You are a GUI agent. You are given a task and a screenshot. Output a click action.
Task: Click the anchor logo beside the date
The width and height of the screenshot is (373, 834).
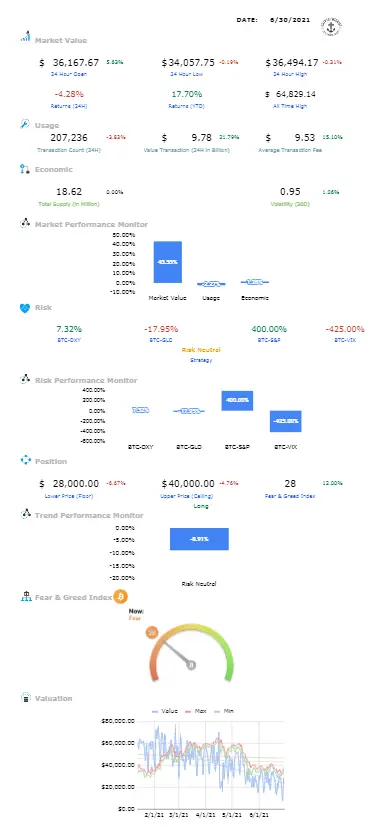[331, 25]
